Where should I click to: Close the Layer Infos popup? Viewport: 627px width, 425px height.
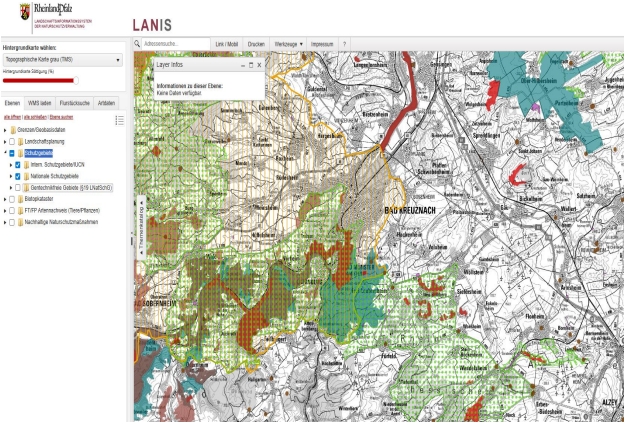(x=260, y=64)
